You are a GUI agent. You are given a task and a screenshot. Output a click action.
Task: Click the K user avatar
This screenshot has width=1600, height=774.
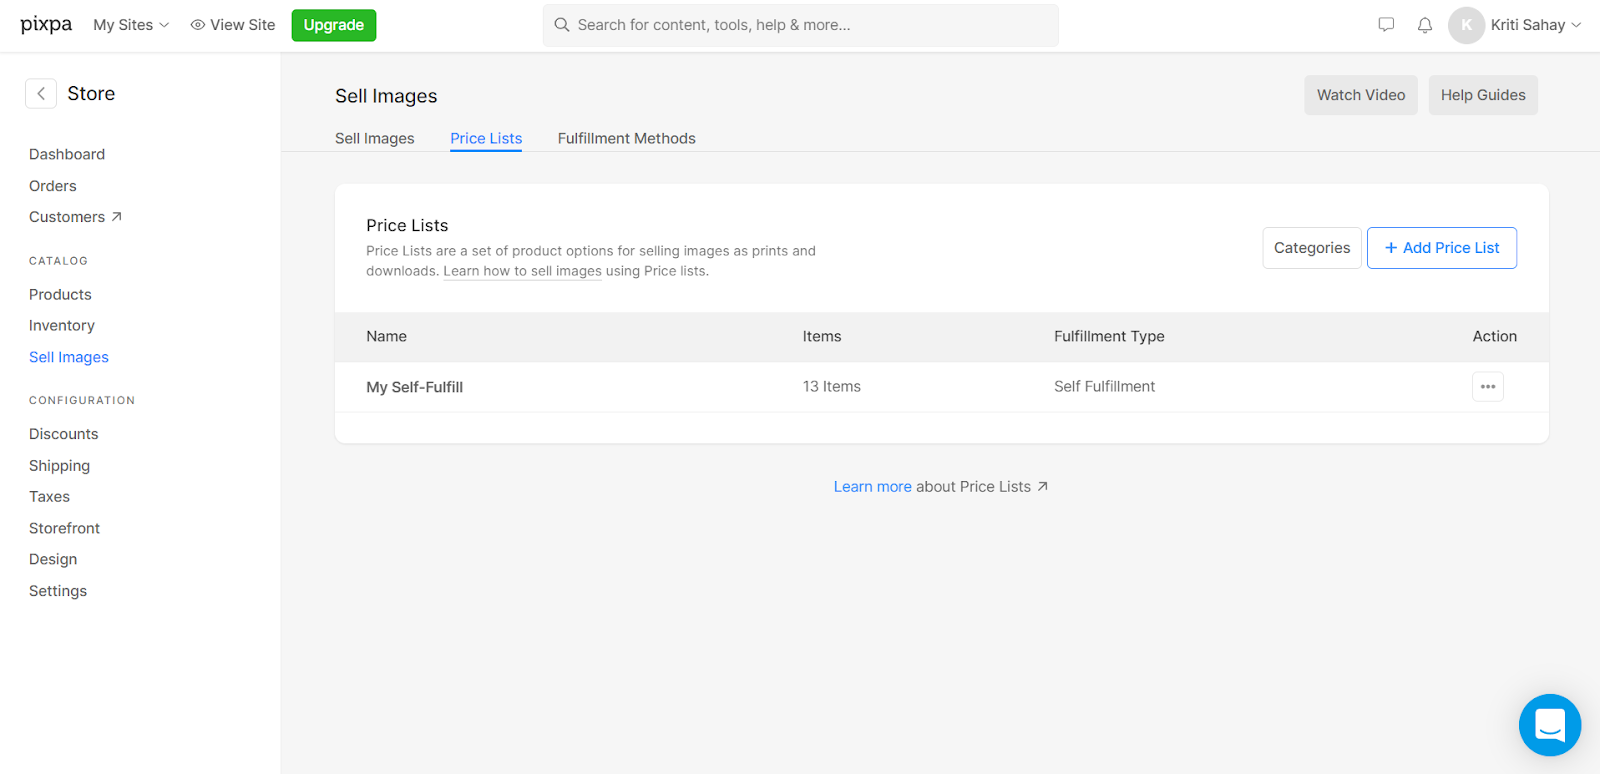1466,25
